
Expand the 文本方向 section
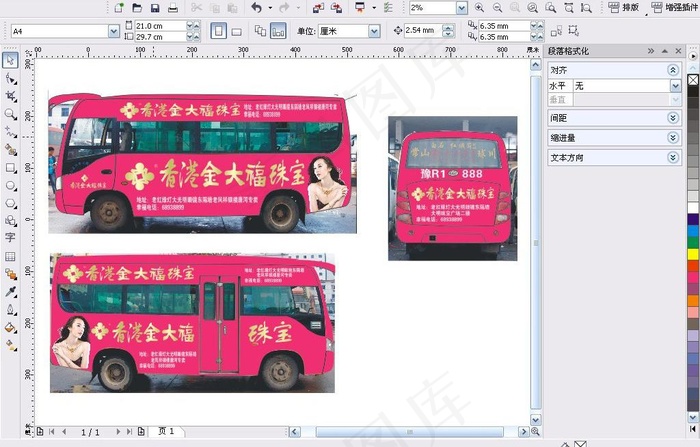(x=673, y=158)
